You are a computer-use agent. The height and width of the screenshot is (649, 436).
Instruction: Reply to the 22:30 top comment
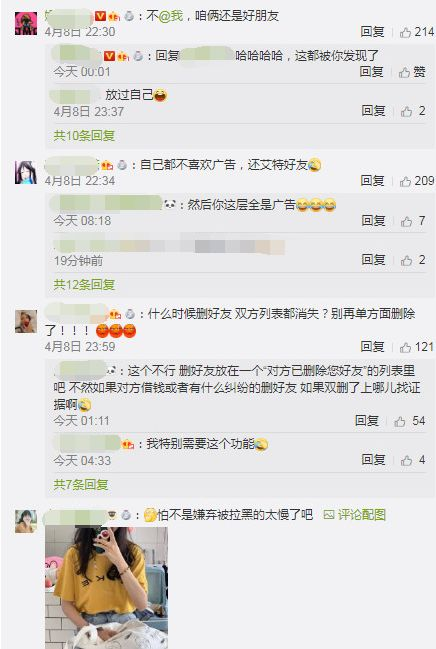coord(372,32)
